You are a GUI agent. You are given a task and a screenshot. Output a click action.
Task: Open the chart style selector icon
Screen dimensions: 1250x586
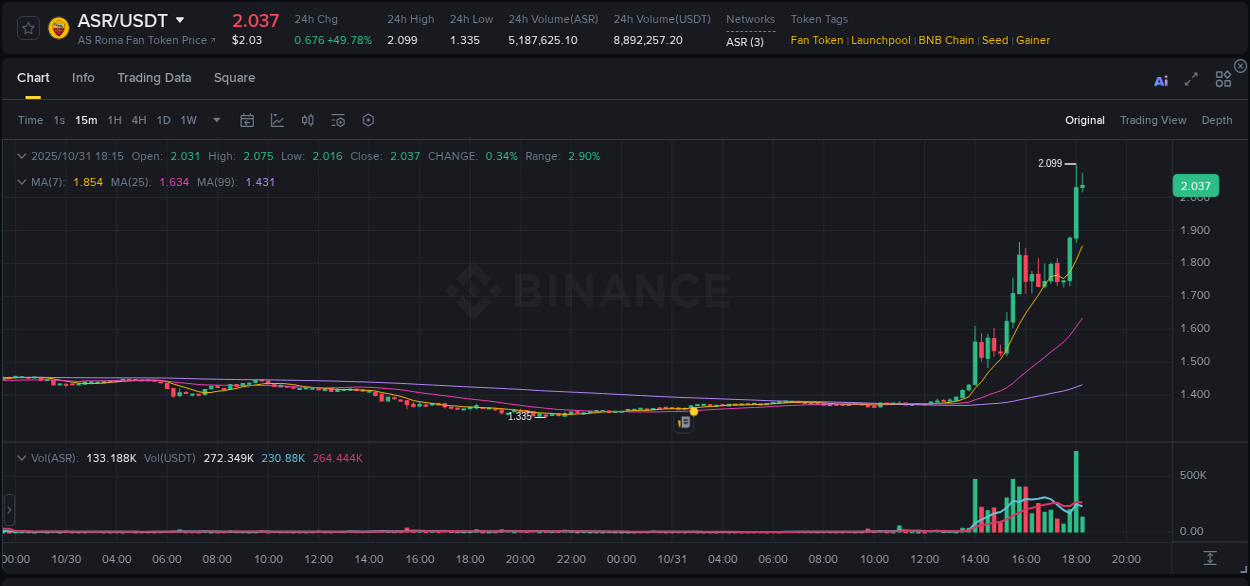point(277,120)
